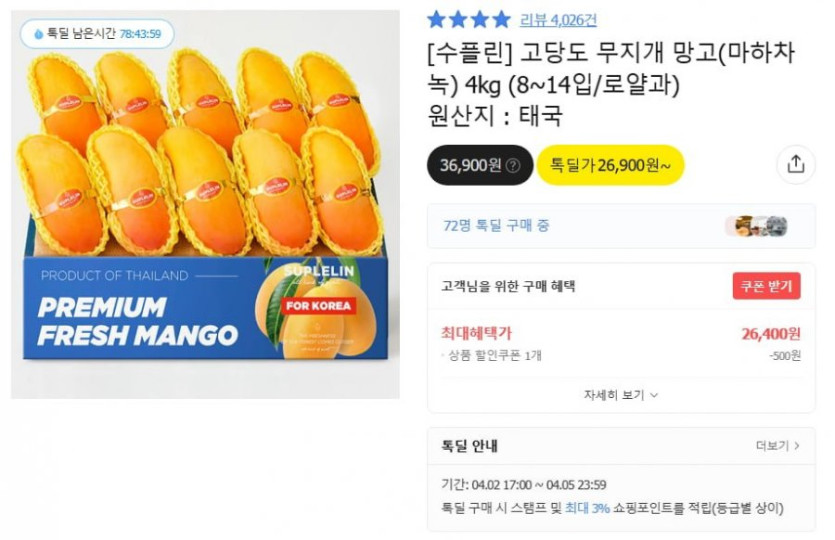Open the mango box product image

(205, 204)
